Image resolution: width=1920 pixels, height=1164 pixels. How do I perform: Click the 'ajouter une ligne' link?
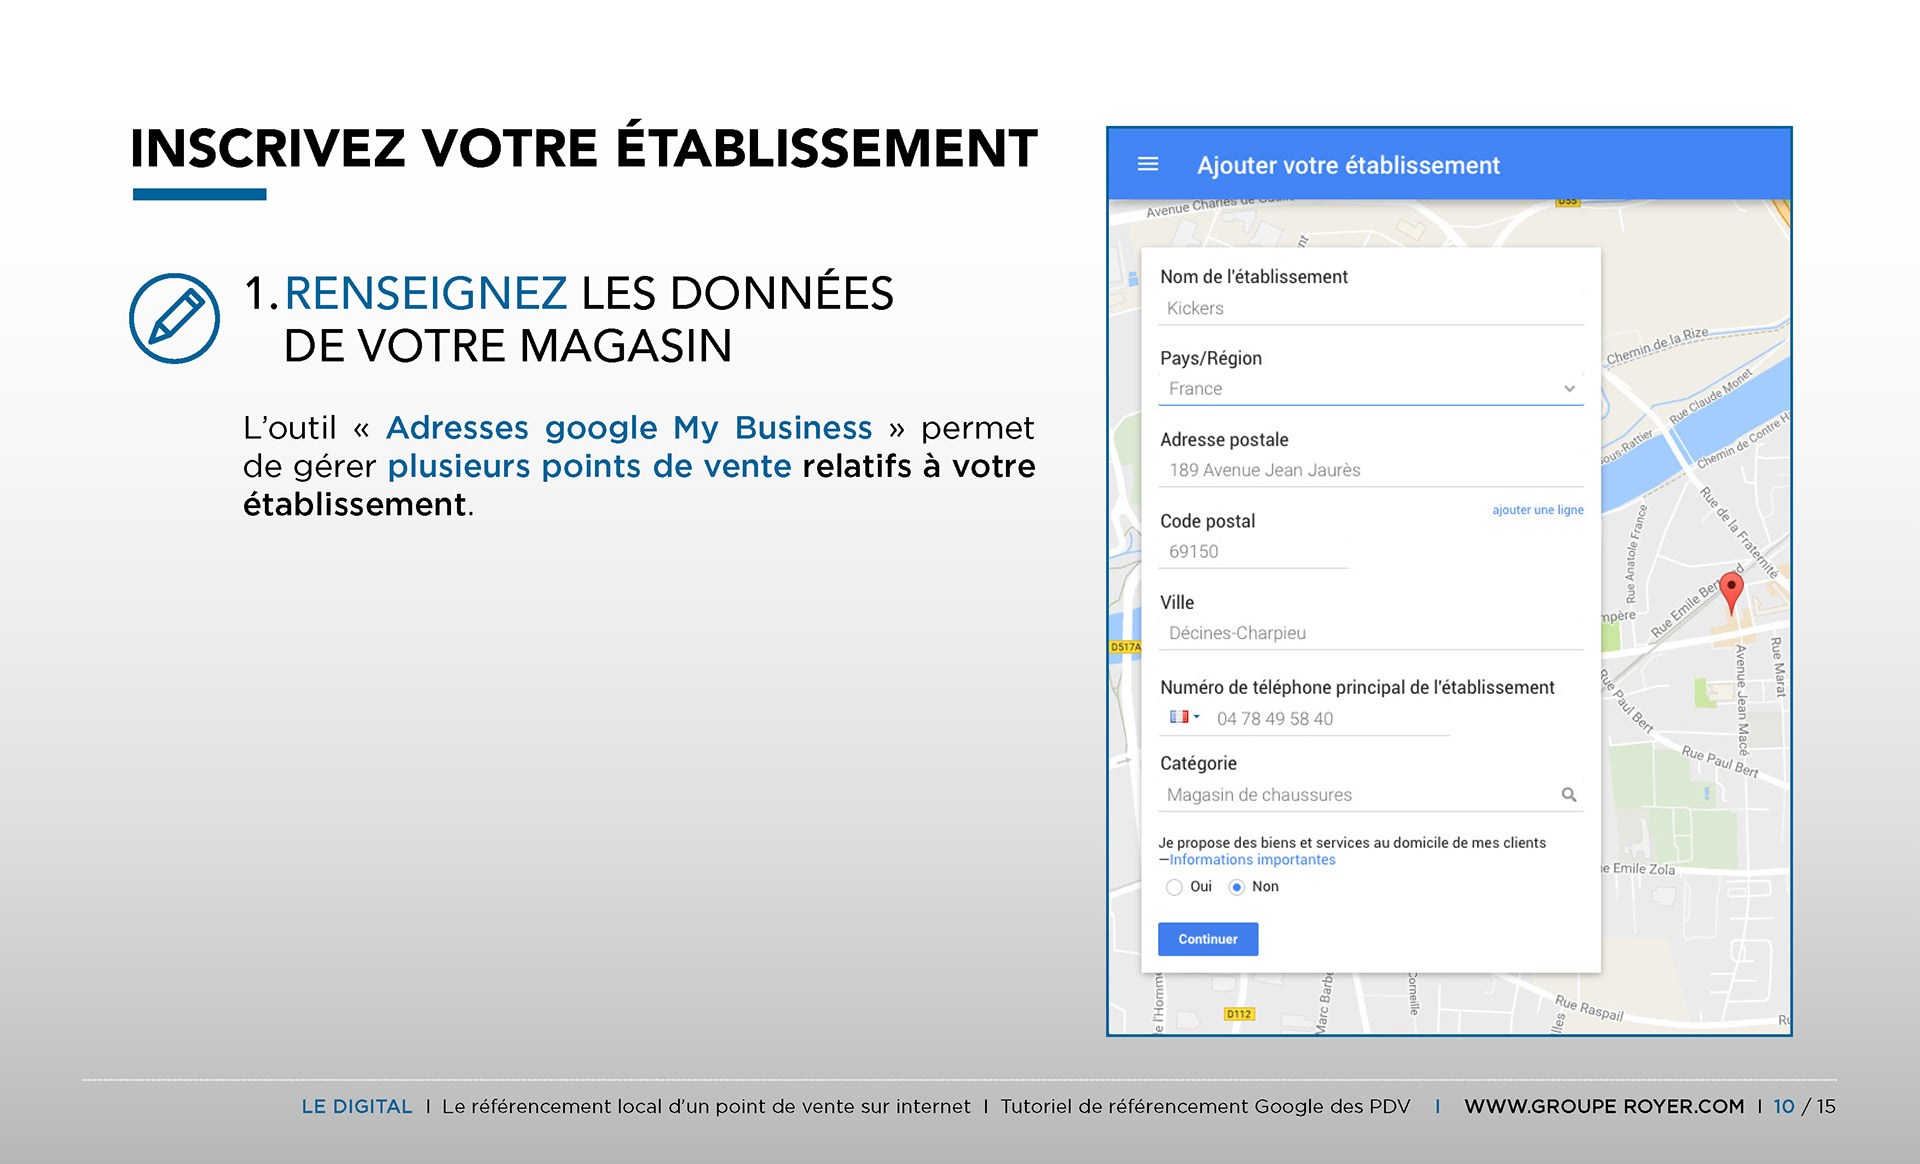point(1537,510)
